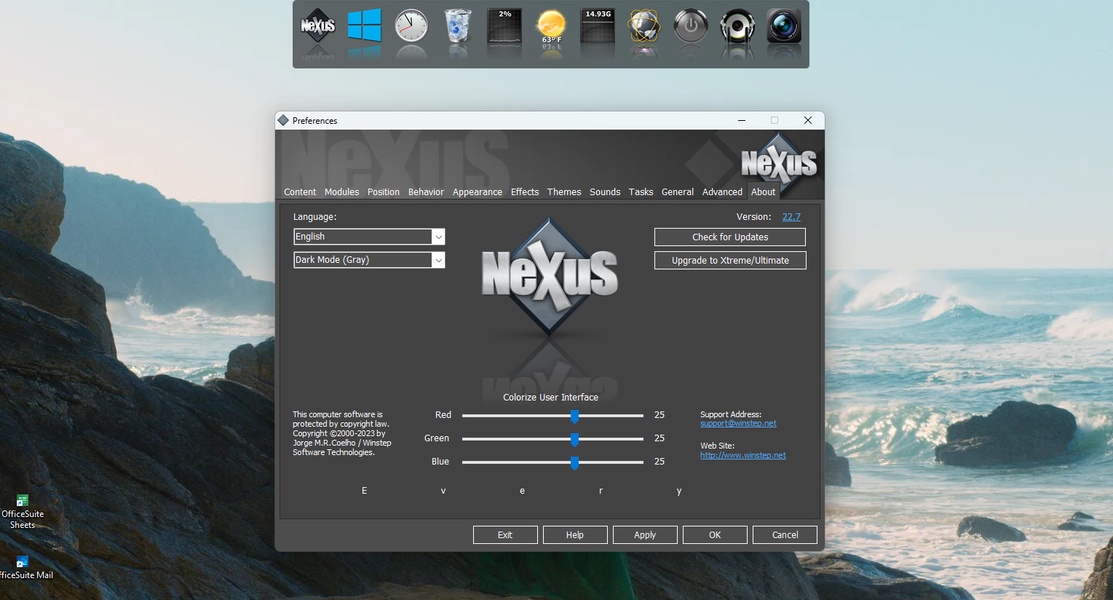Click the globe network icon in the dock
Image resolution: width=1113 pixels, height=600 pixels.
[644, 27]
